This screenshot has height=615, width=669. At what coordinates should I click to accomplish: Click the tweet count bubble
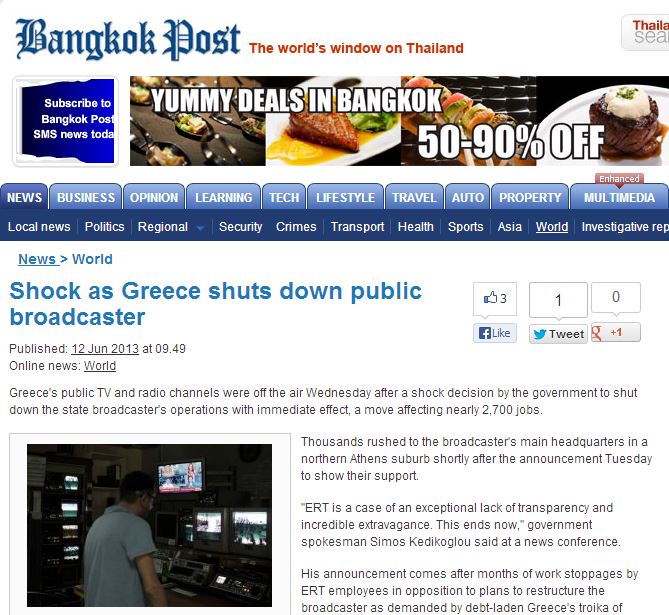click(x=558, y=300)
